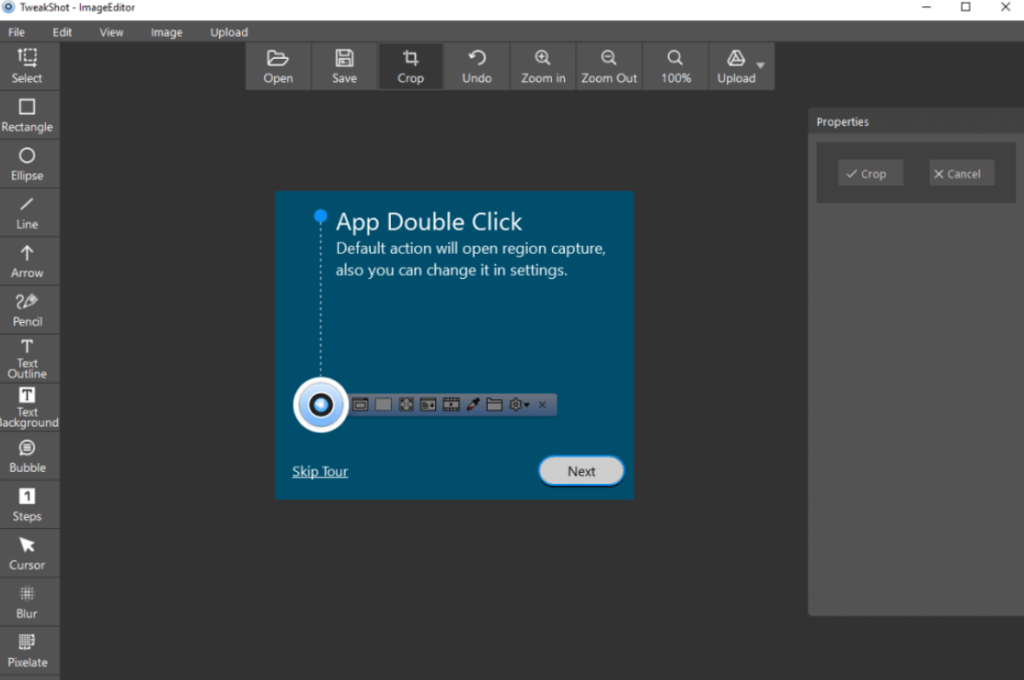Click the full screen capture icon in image
Viewport: 1024px width, 680px height.
[x=406, y=405]
